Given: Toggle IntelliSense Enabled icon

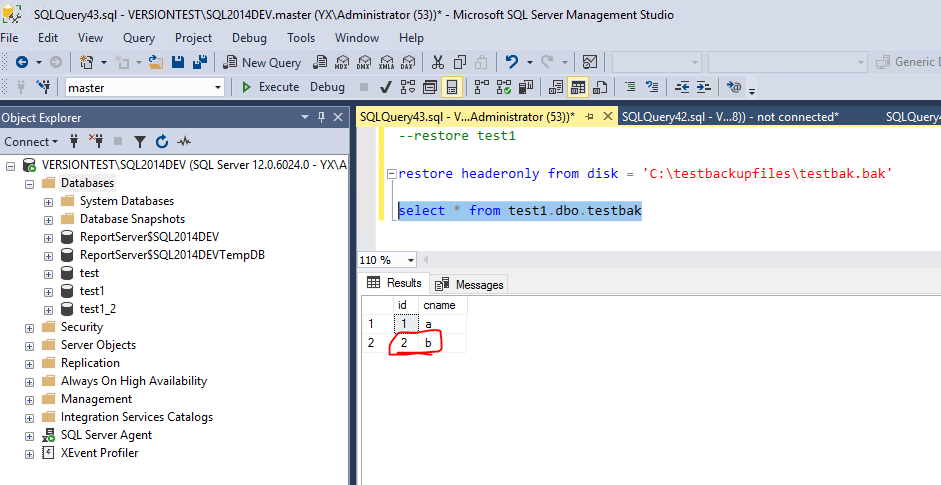Looking at the screenshot, I should (451, 88).
